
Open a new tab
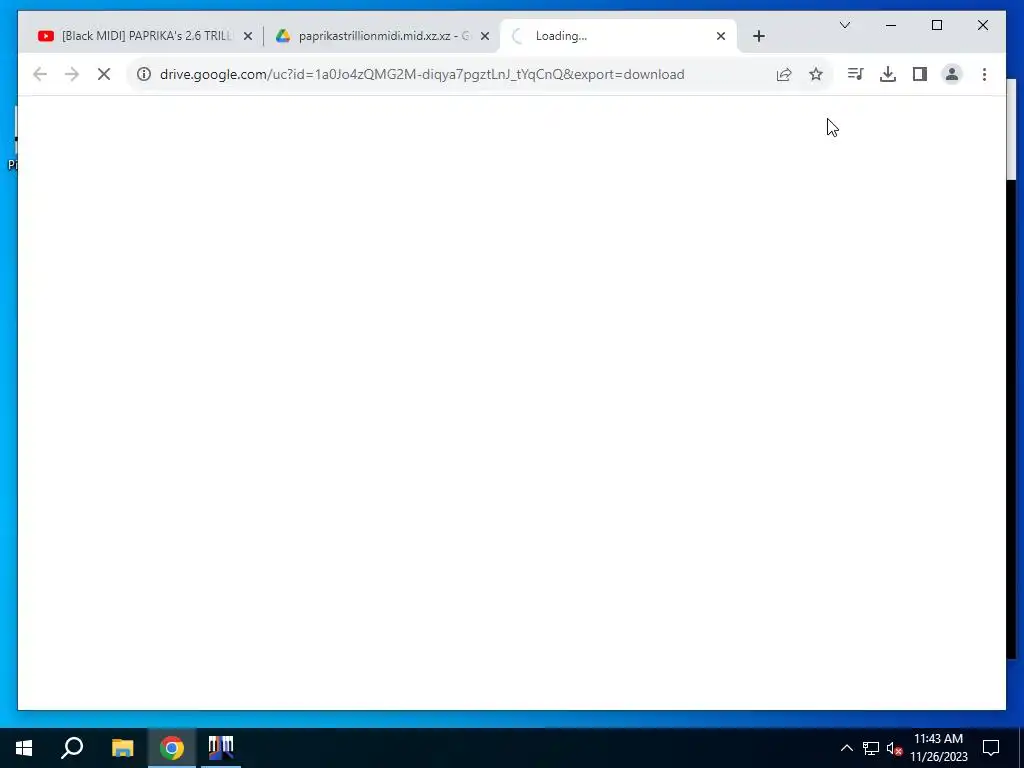[x=758, y=36]
